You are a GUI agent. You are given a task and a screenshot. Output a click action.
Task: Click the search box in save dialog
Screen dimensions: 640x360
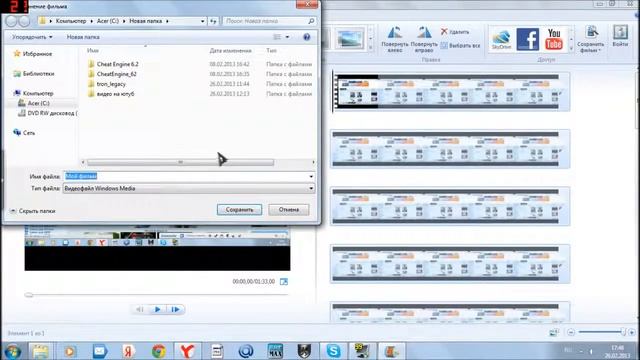tap(265, 21)
